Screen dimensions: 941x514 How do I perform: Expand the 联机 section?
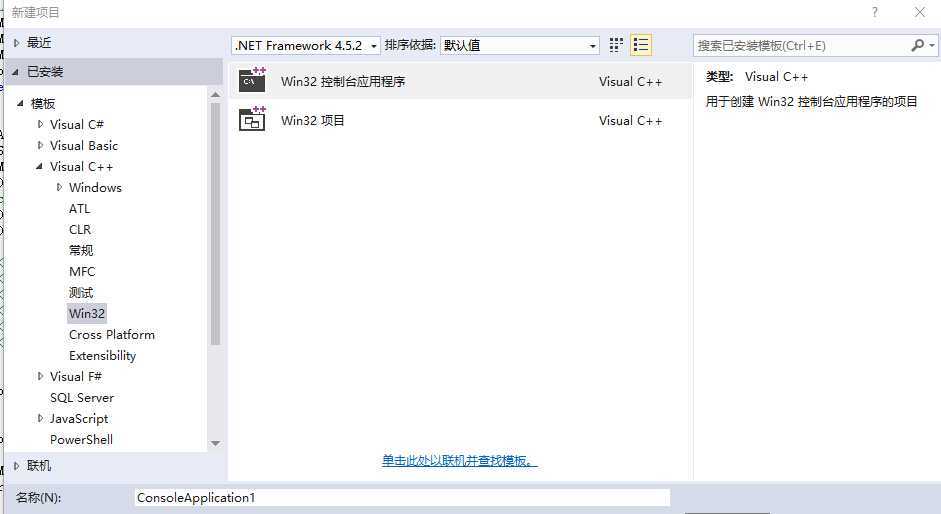click(x=16, y=465)
